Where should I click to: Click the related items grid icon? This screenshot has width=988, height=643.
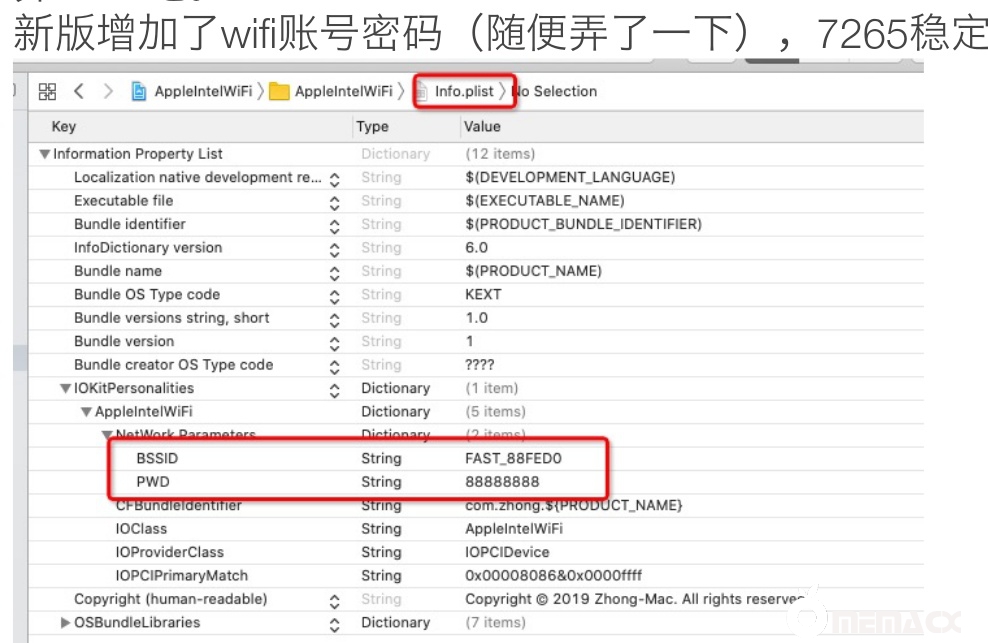47,91
